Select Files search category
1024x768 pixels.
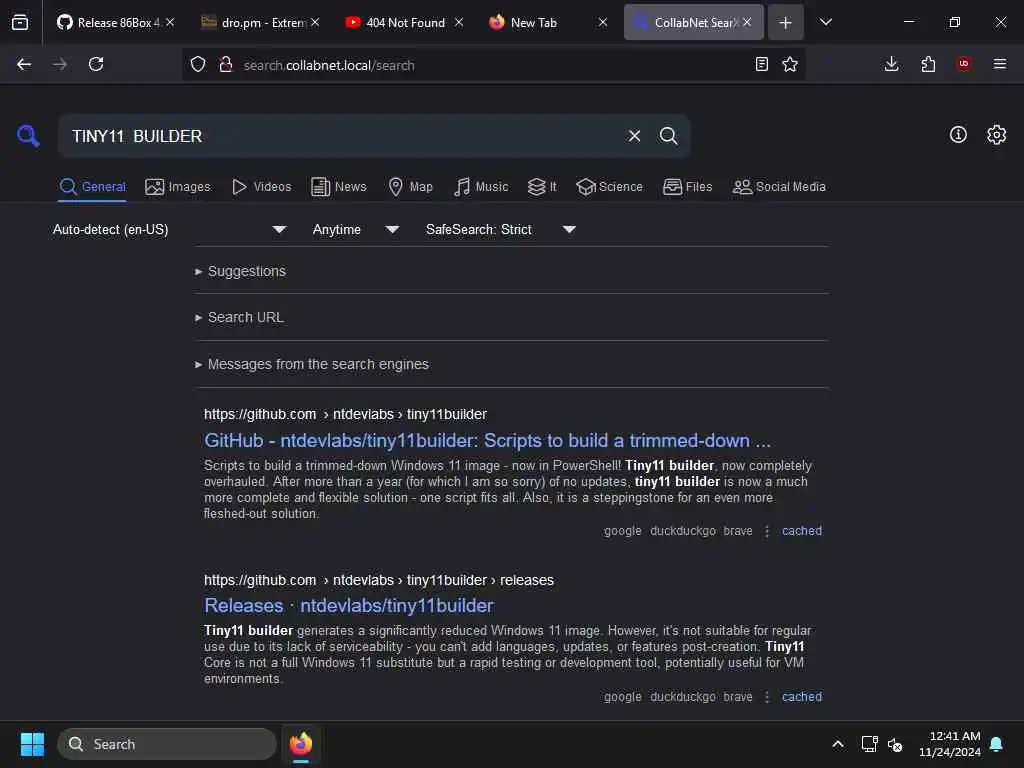tap(687, 187)
